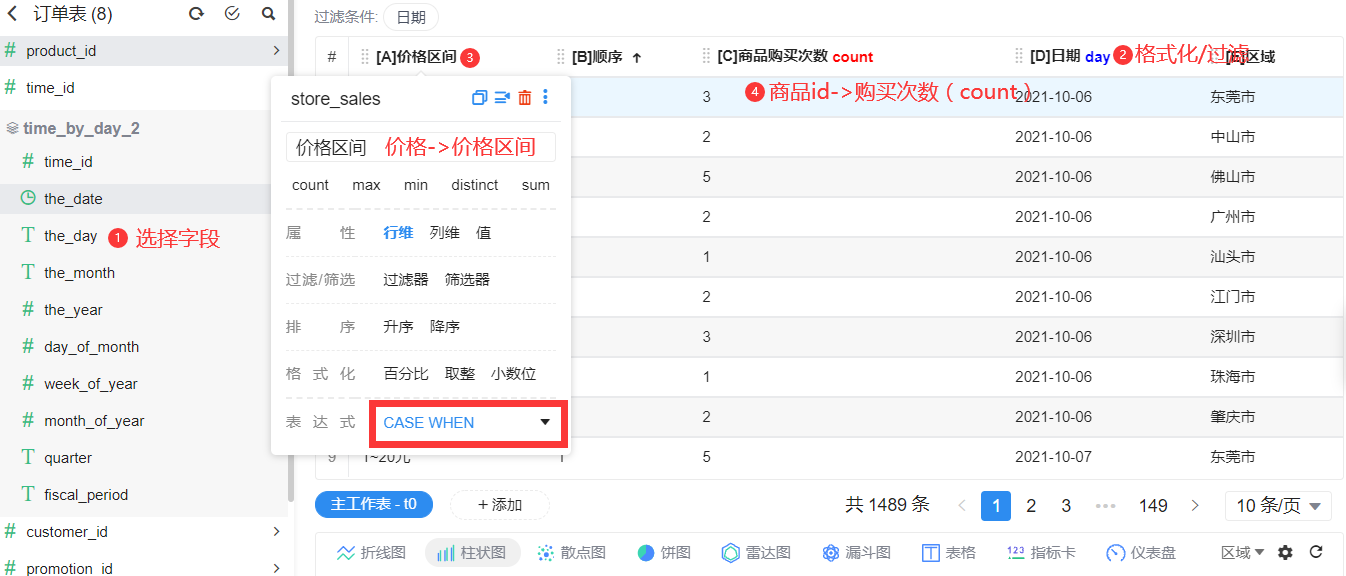Image resolution: width=1346 pixels, height=576 pixels.
Task: Click the check-circle icon in the 订单表 header
Action: (232, 14)
